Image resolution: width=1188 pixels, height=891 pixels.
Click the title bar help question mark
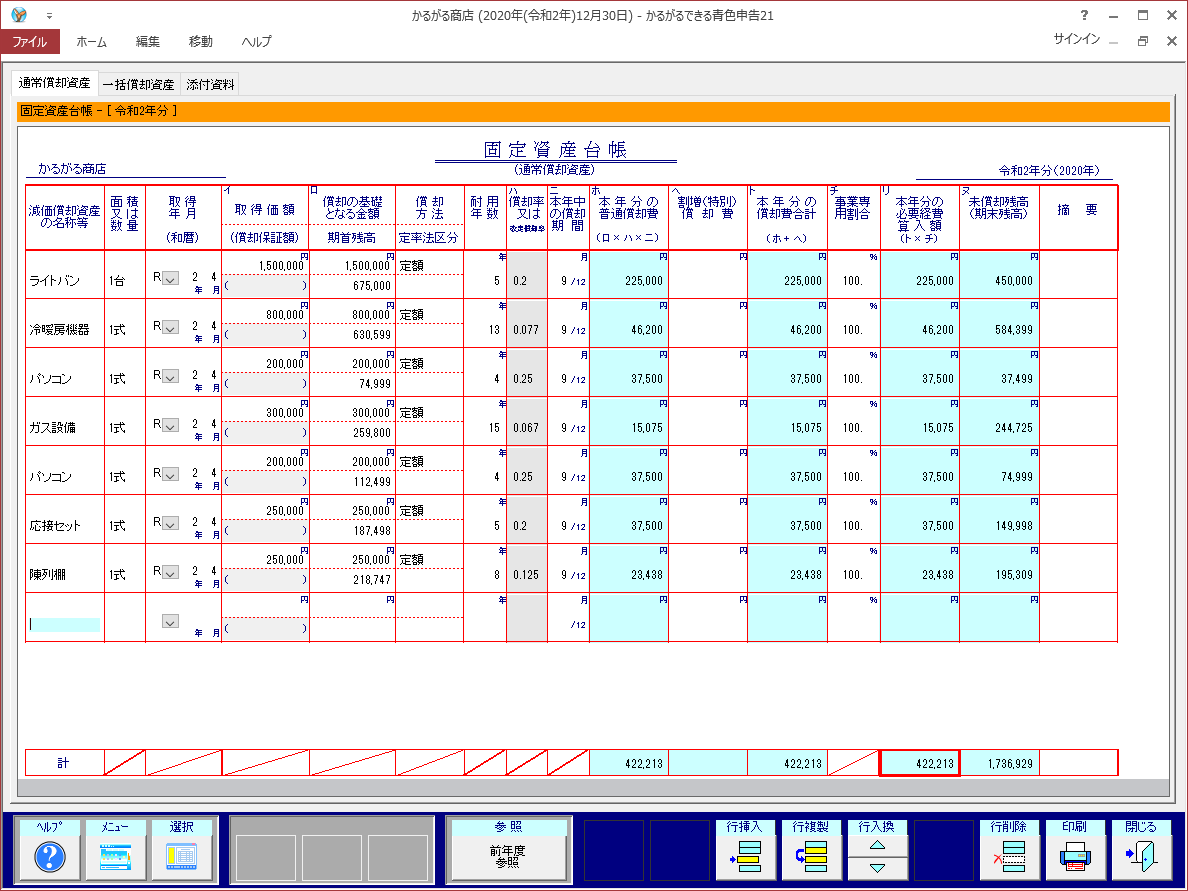[1084, 15]
